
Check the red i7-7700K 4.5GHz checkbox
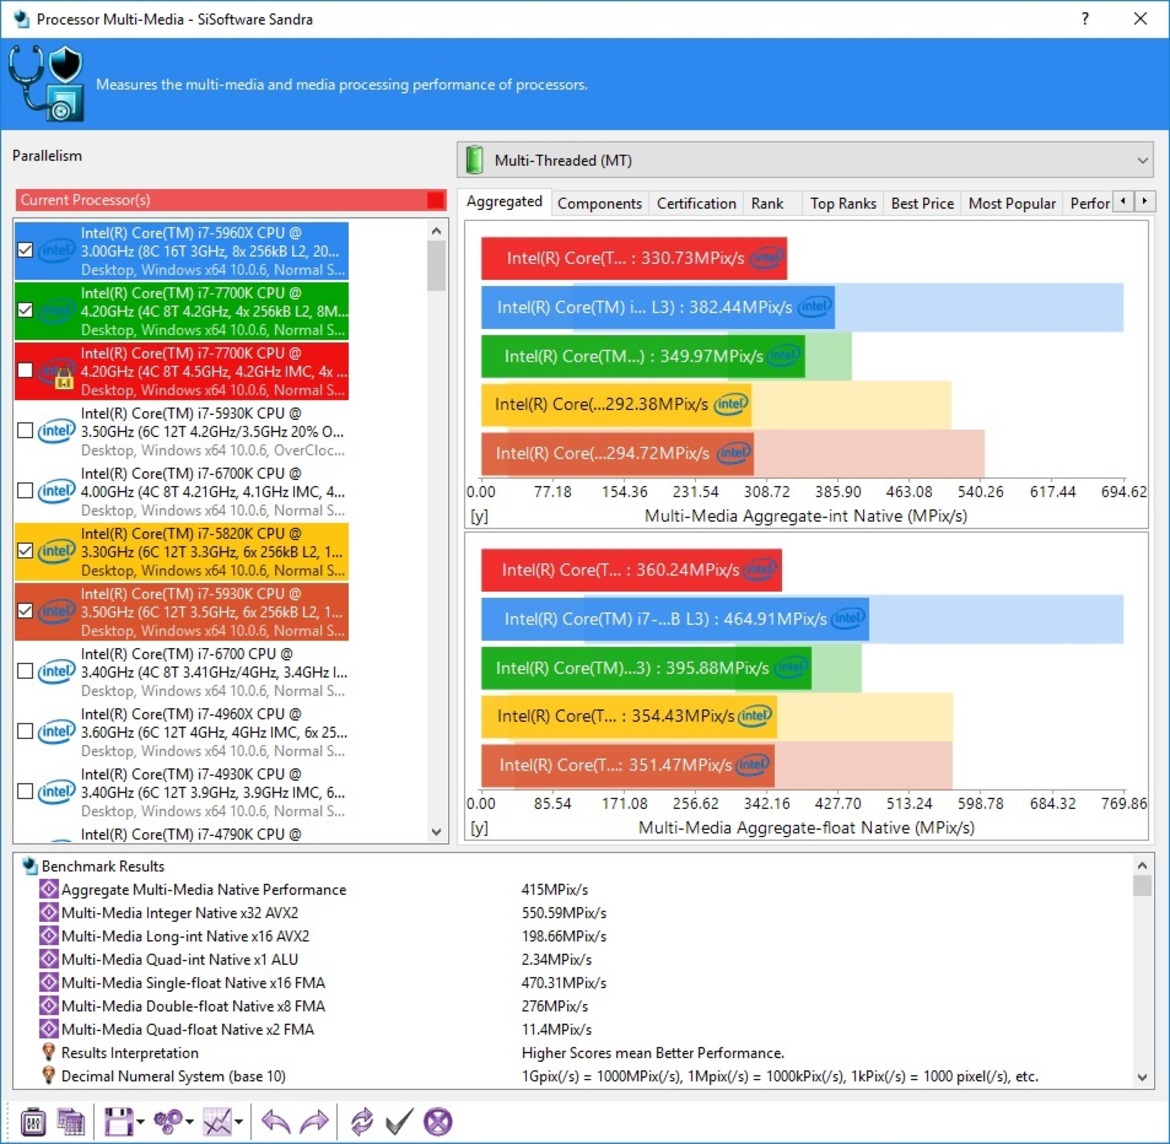[x=25, y=370]
